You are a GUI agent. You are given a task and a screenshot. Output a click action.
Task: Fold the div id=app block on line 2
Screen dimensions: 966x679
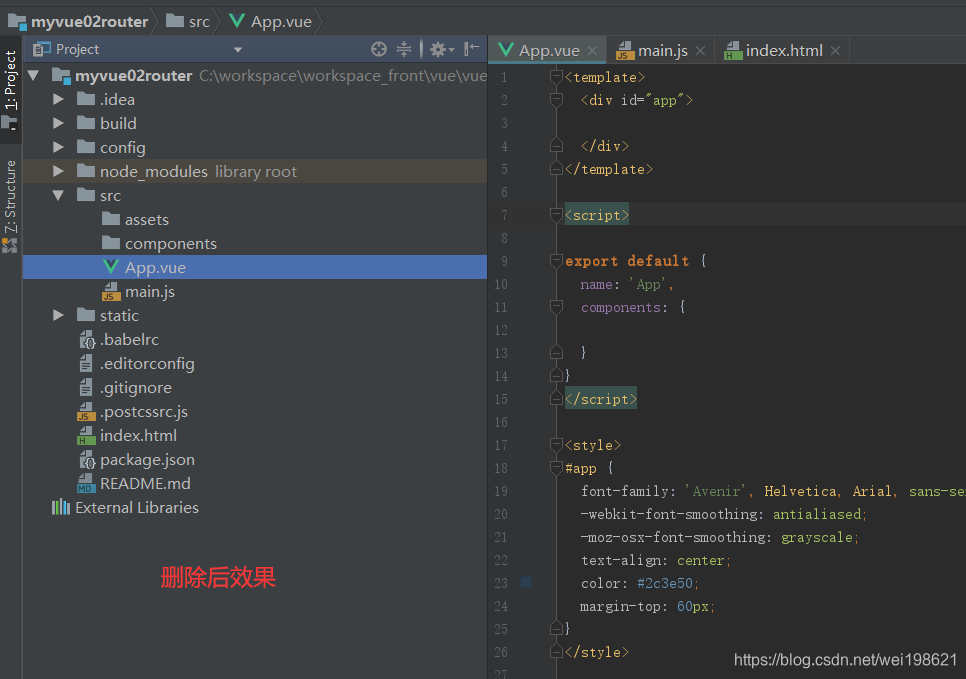(x=556, y=100)
